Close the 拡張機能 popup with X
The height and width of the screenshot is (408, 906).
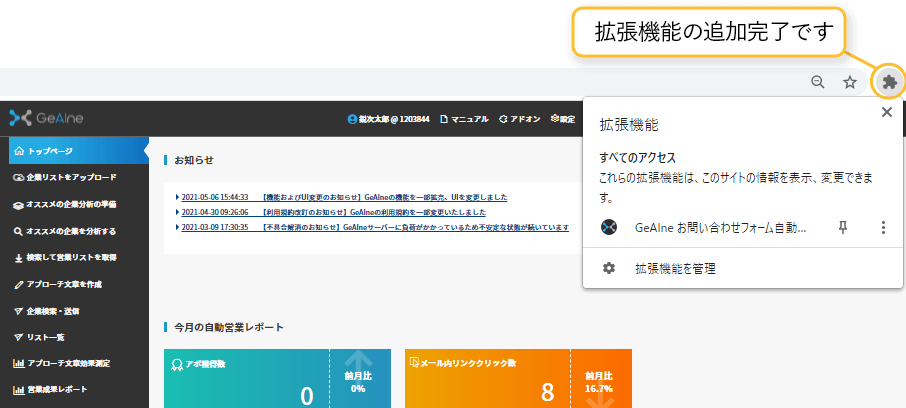click(x=887, y=112)
